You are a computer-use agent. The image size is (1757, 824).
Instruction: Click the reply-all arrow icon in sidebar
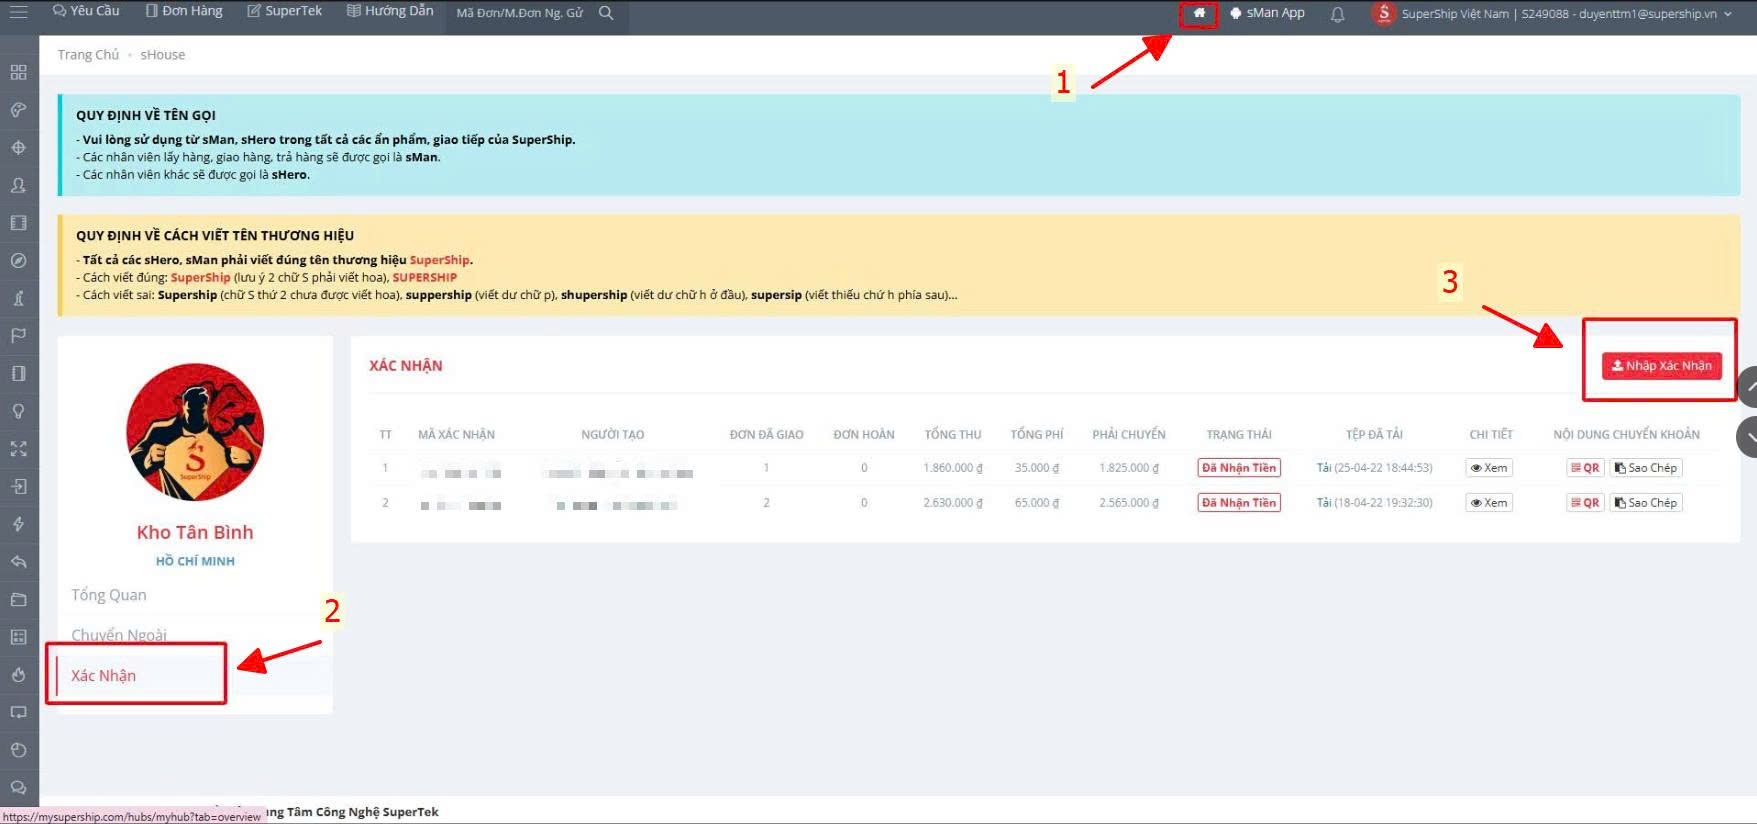[x=18, y=562]
